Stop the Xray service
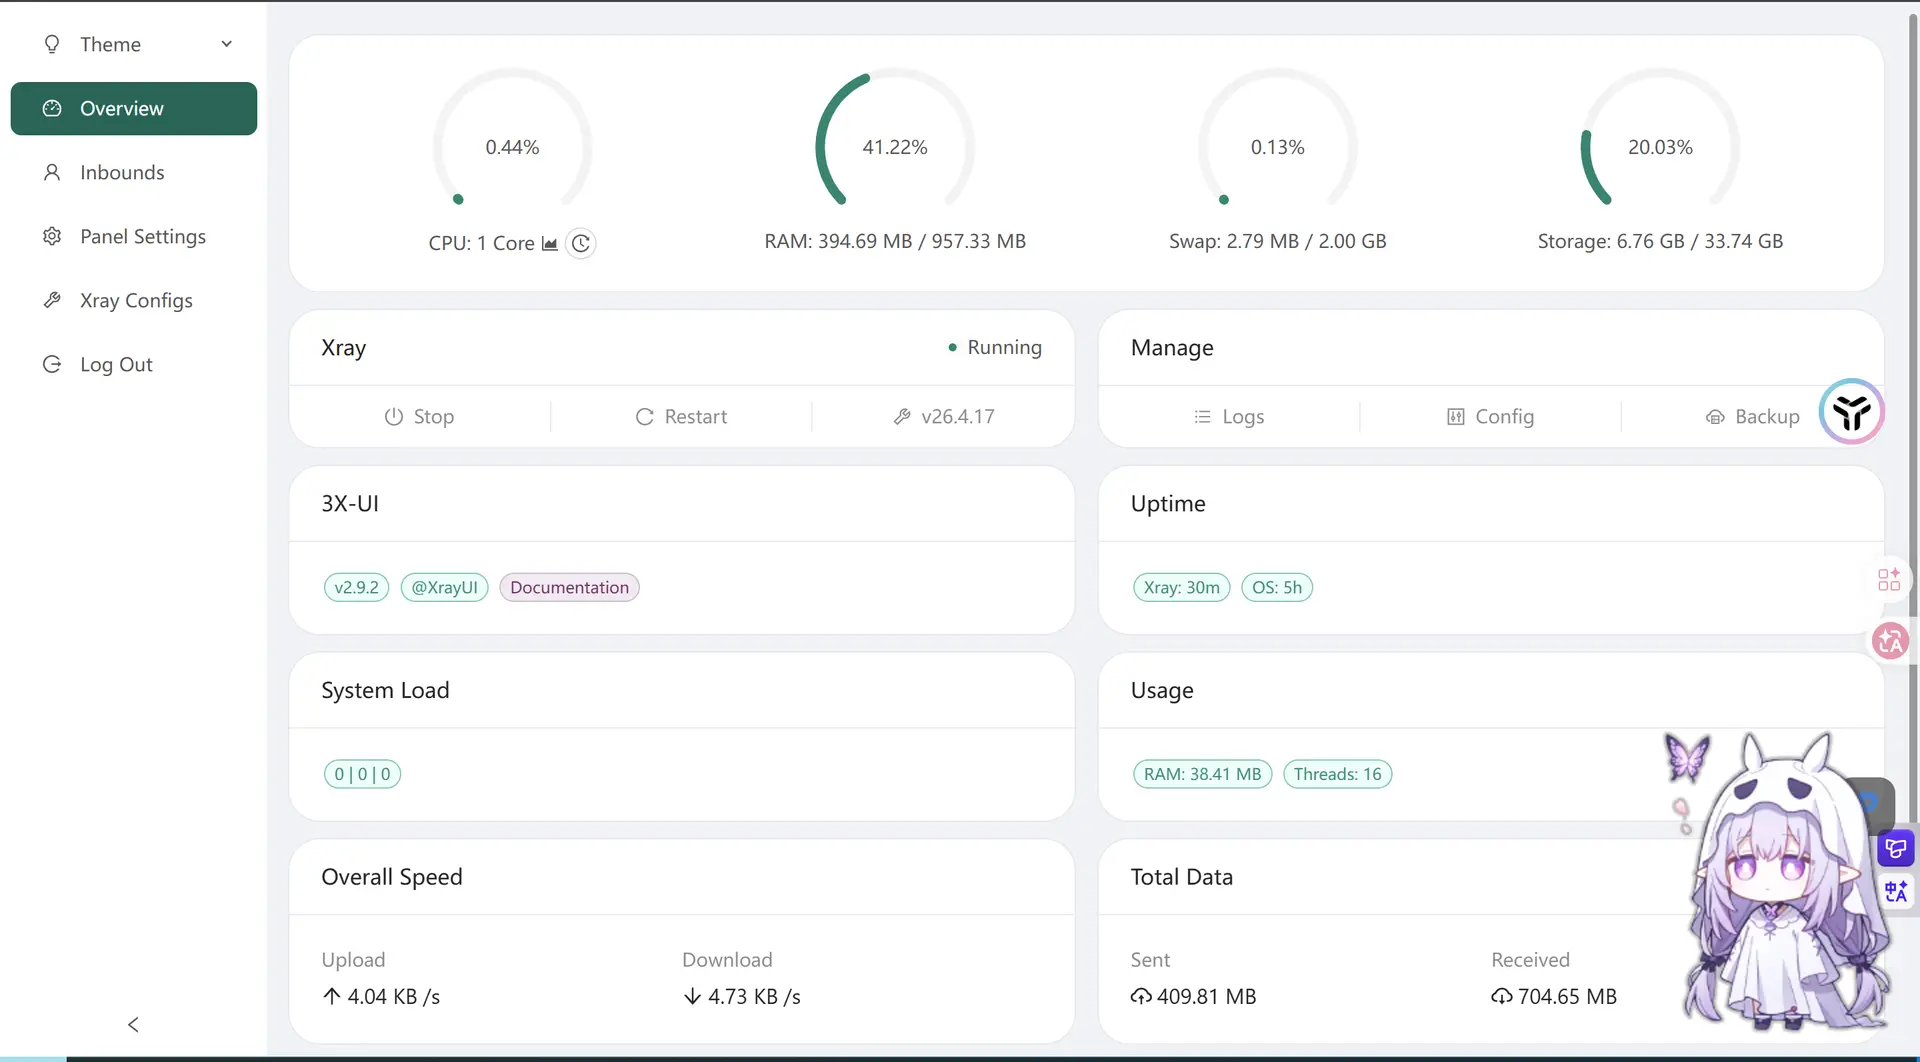This screenshot has width=1920, height=1062. tap(420, 416)
